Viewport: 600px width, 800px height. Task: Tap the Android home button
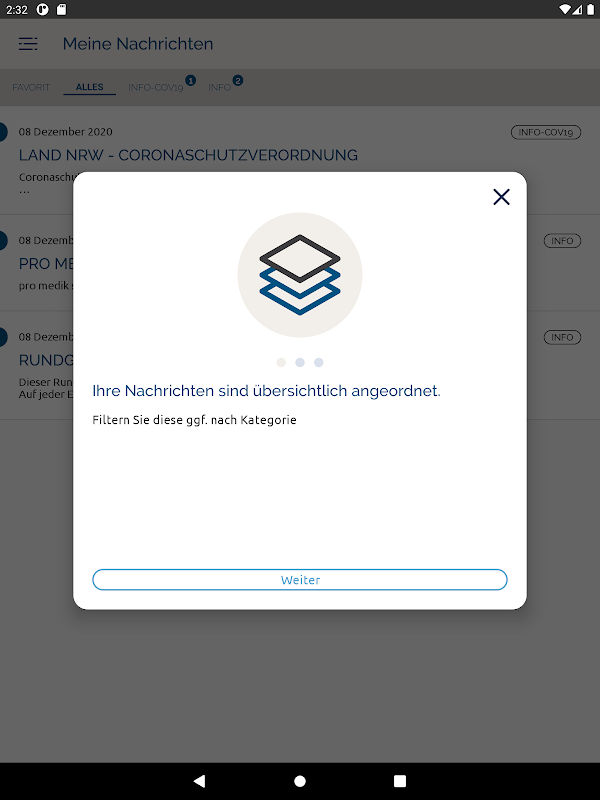point(300,781)
